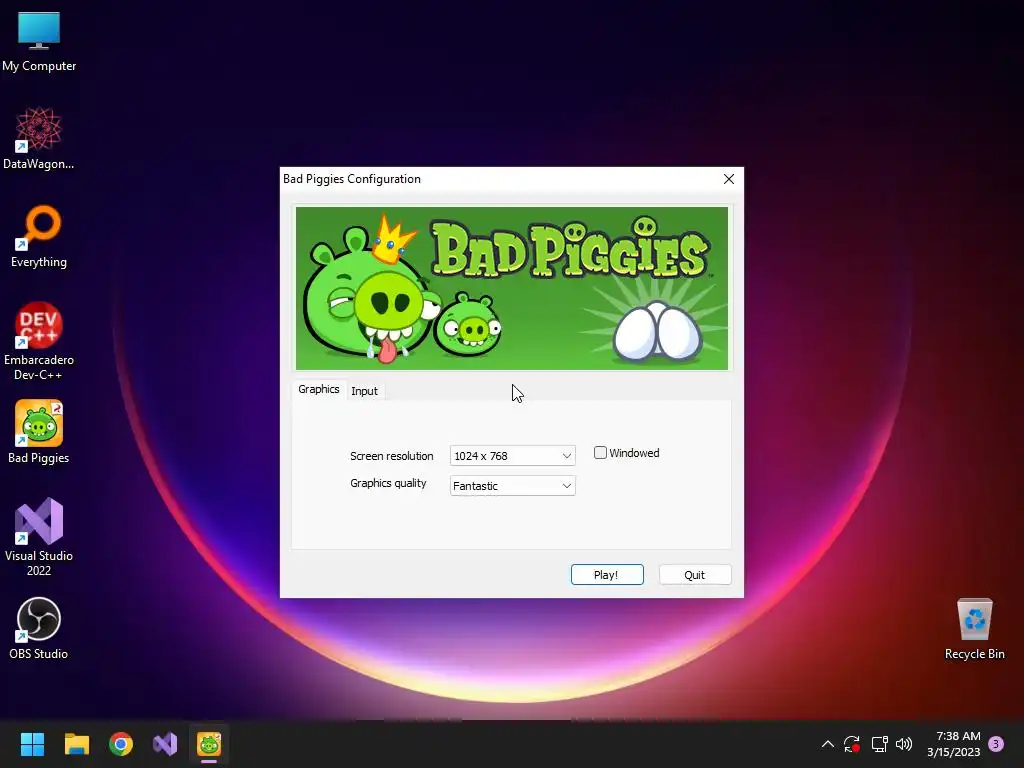The width and height of the screenshot is (1024, 768).
Task: Select the Graphics tab
Action: pos(319,389)
